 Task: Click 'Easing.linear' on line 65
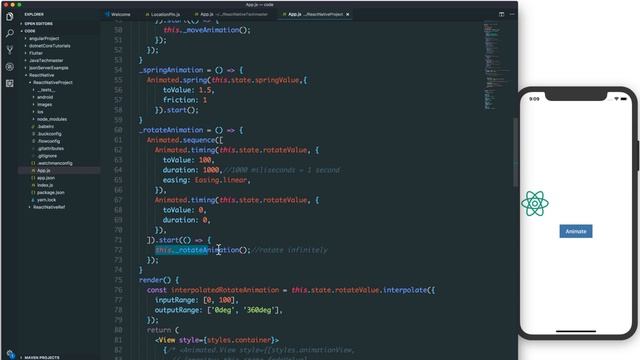(x=221, y=180)
